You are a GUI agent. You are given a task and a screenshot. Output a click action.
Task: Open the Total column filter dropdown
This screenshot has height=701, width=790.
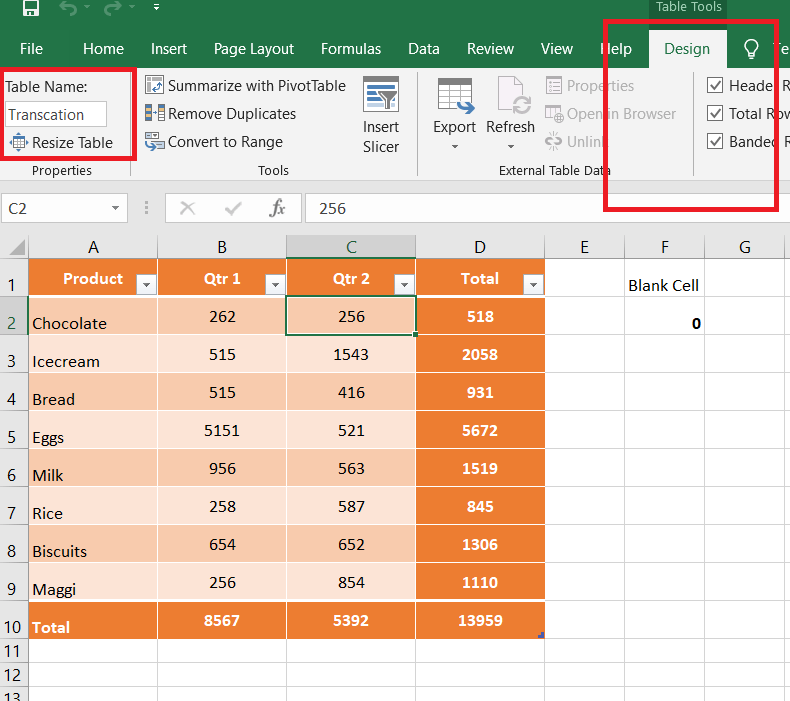pos(534,285)
